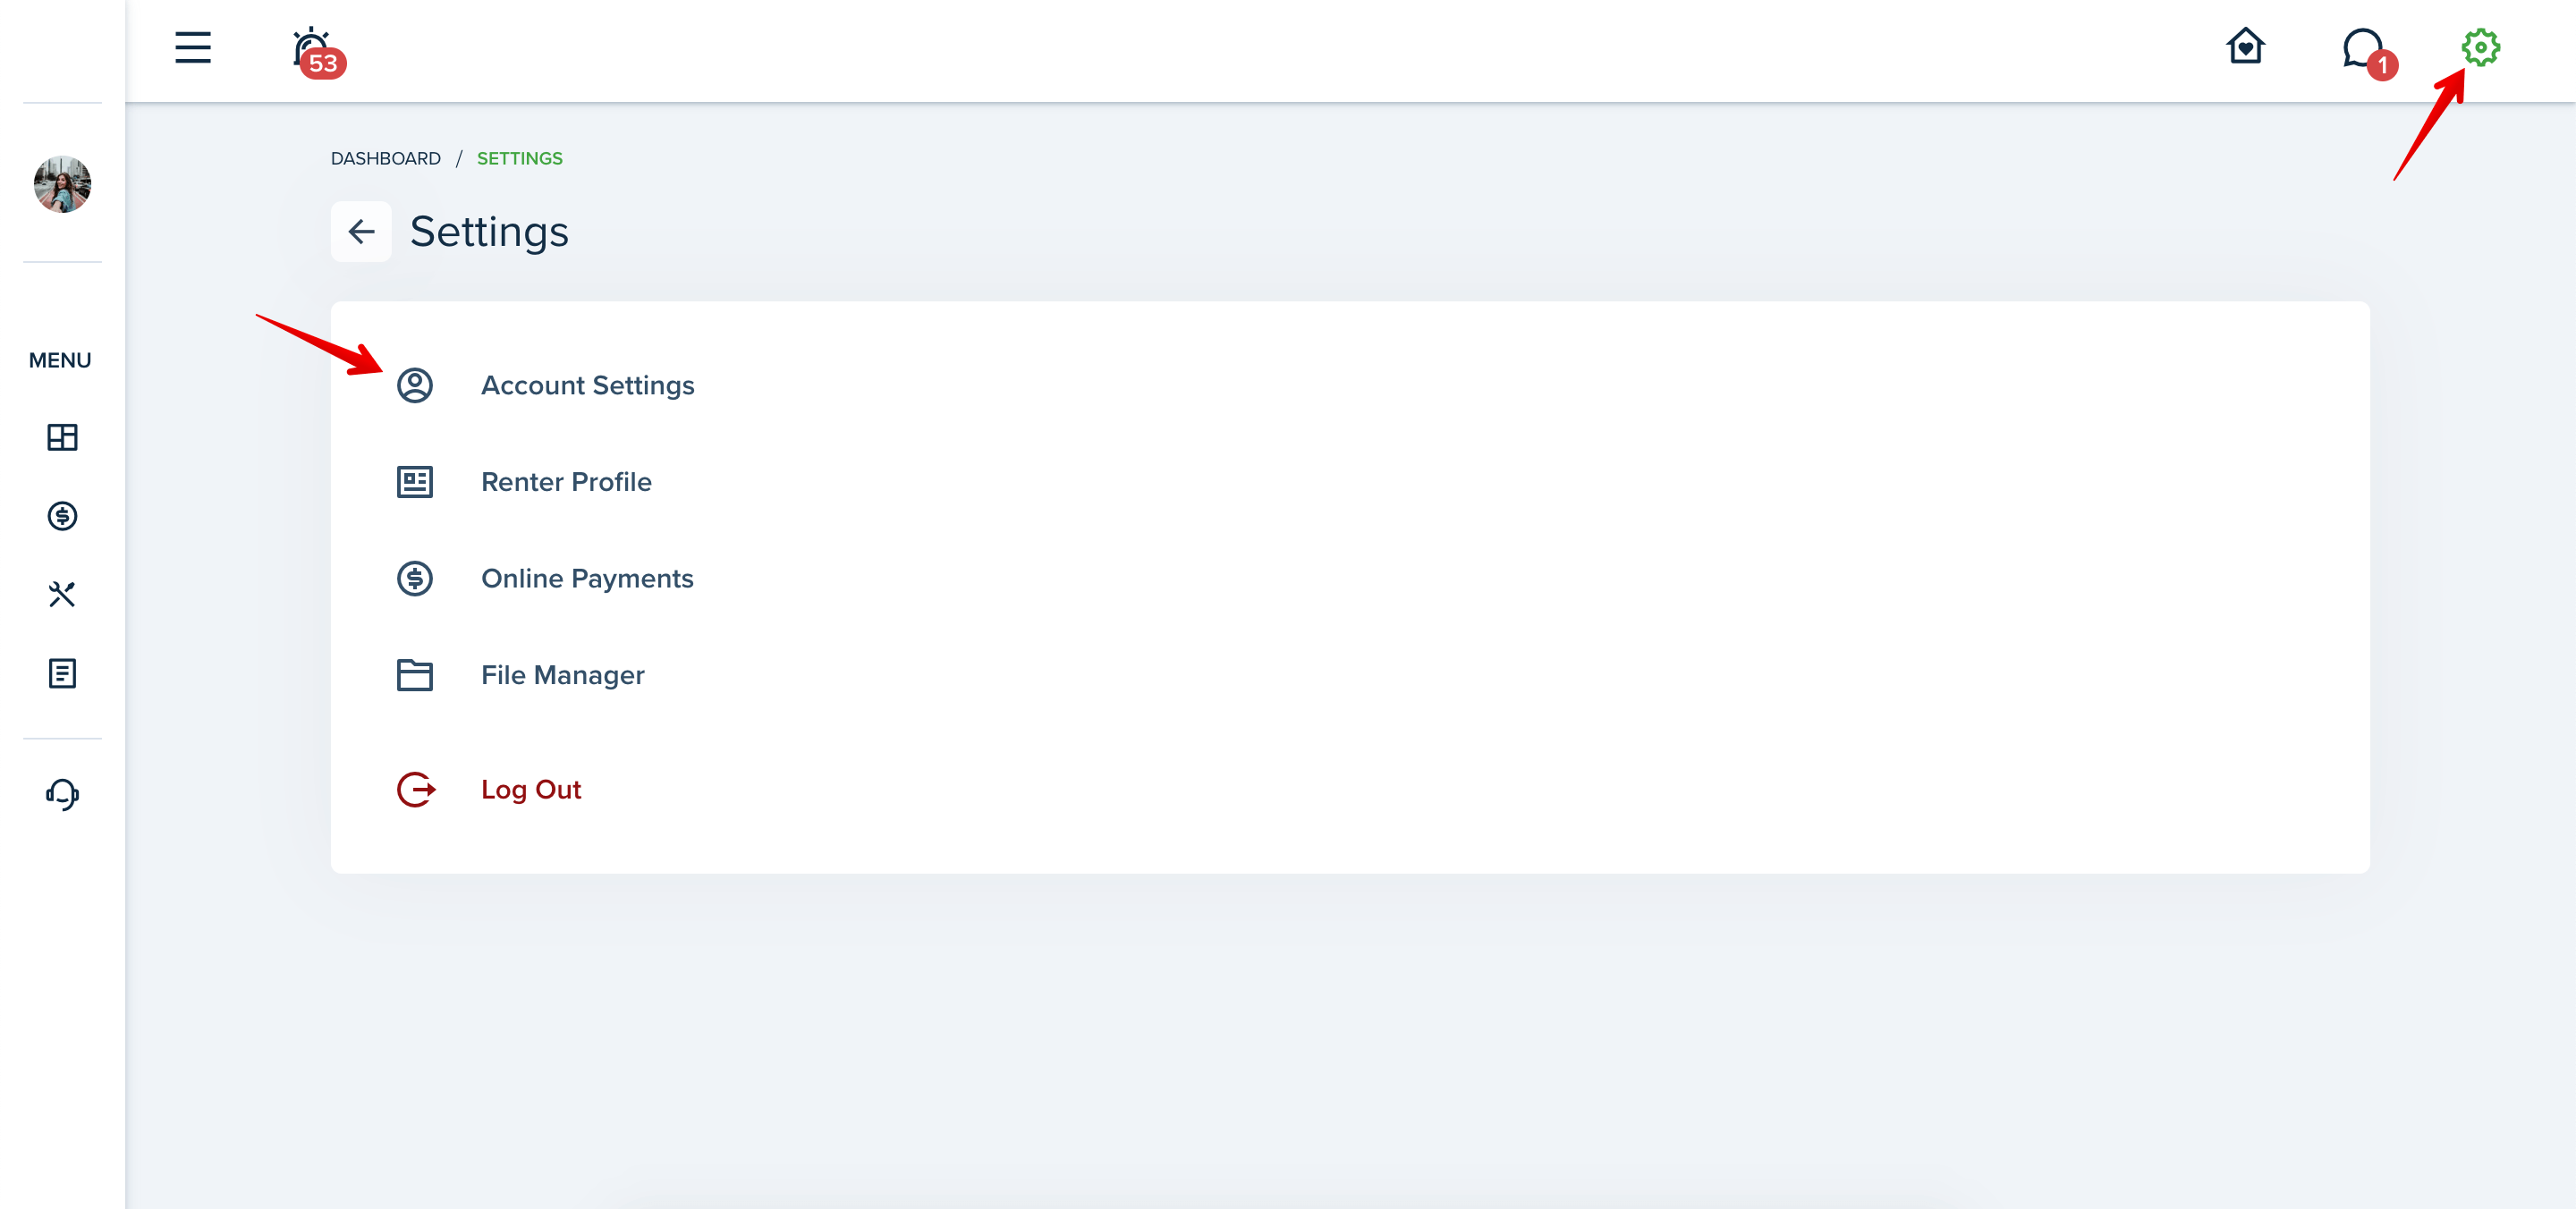Open the document icon in the sidebar

pyautogui.click(x=62, y=673)
